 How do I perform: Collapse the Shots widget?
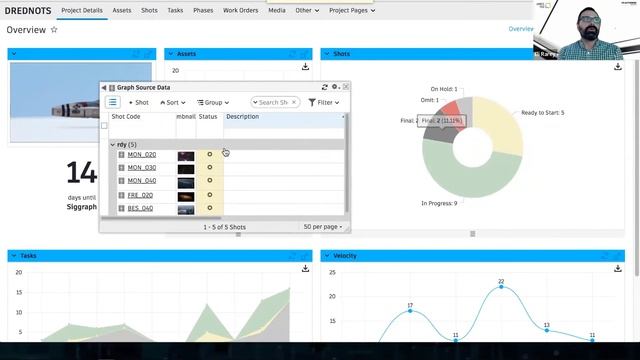click(327, 54)
